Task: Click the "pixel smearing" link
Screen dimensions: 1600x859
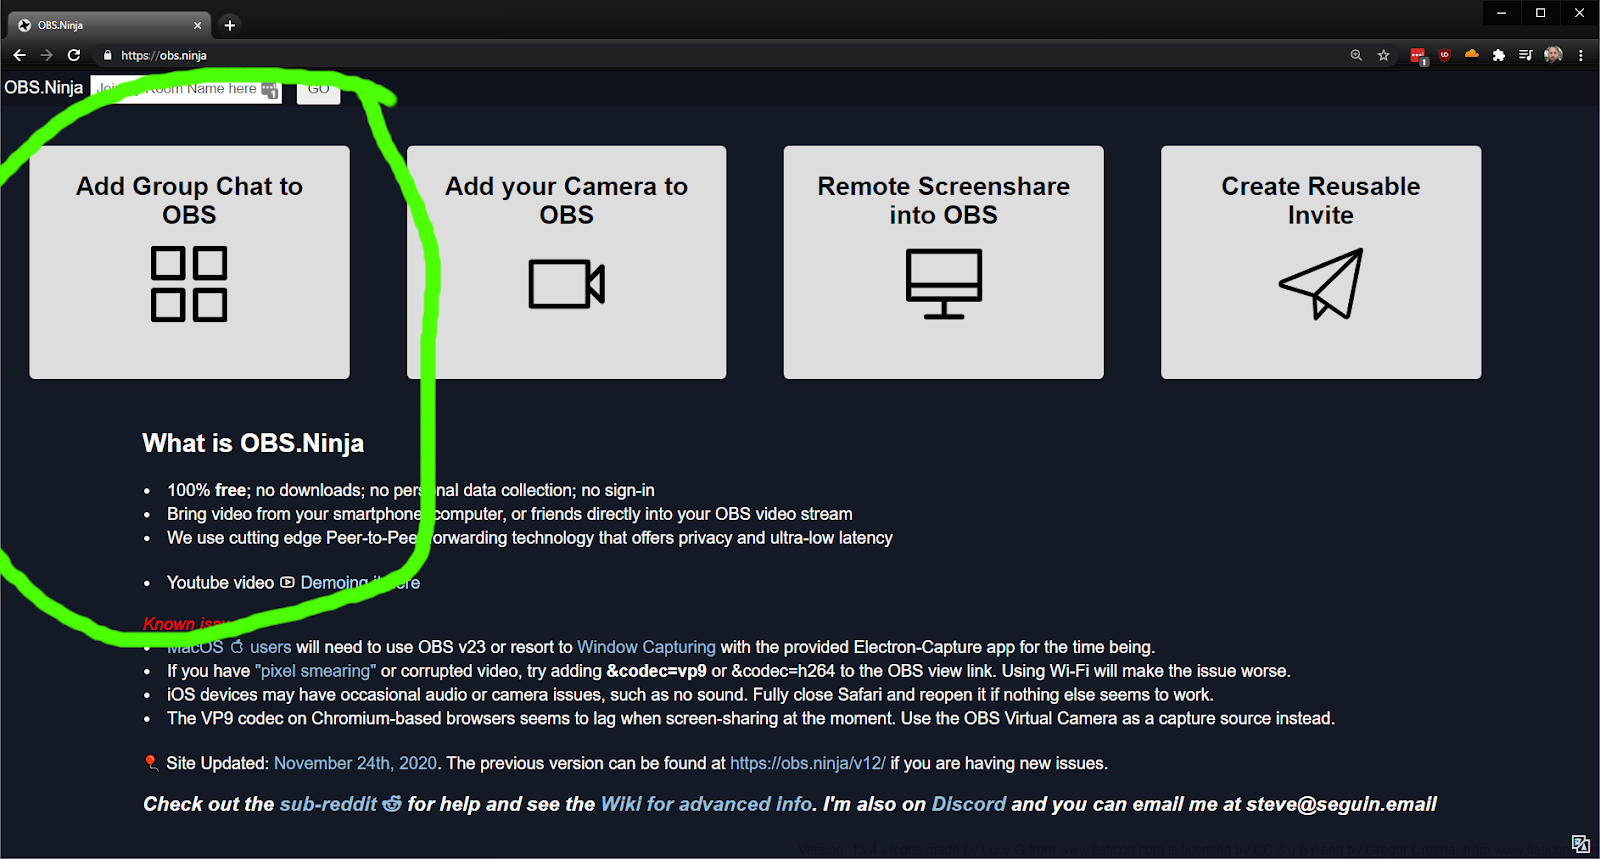Action: [x=316, y=671]
